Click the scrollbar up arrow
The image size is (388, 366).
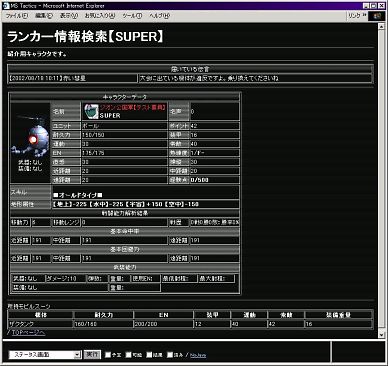pos(382,27)
